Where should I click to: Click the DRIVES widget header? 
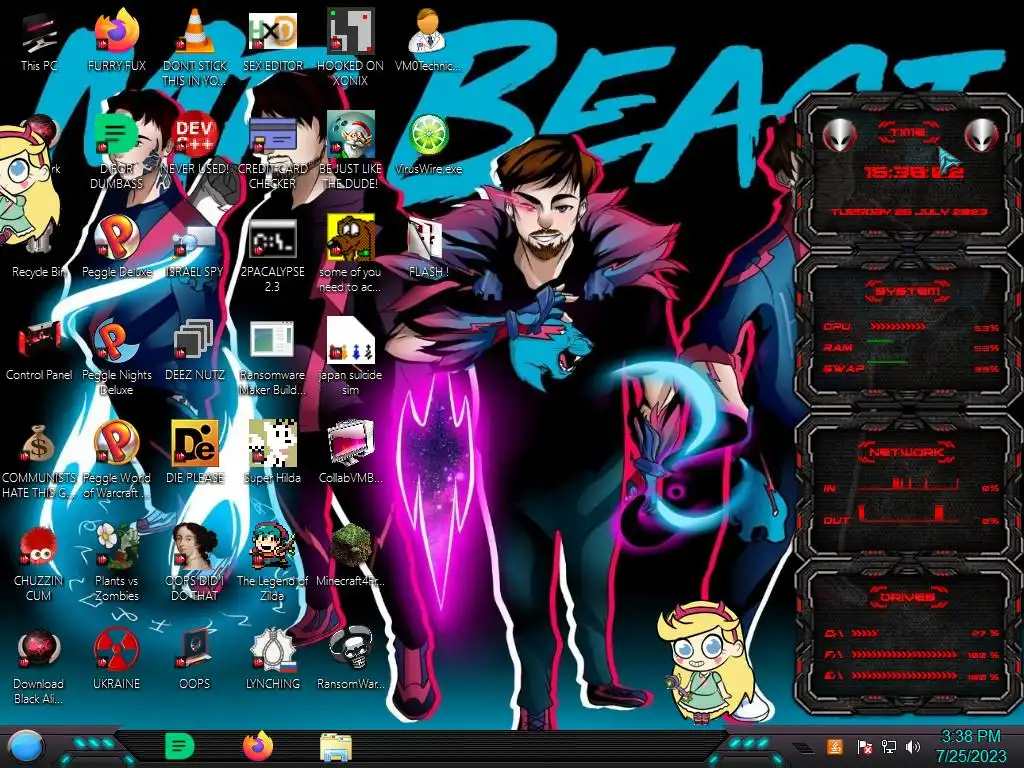[x=906, y=597]
